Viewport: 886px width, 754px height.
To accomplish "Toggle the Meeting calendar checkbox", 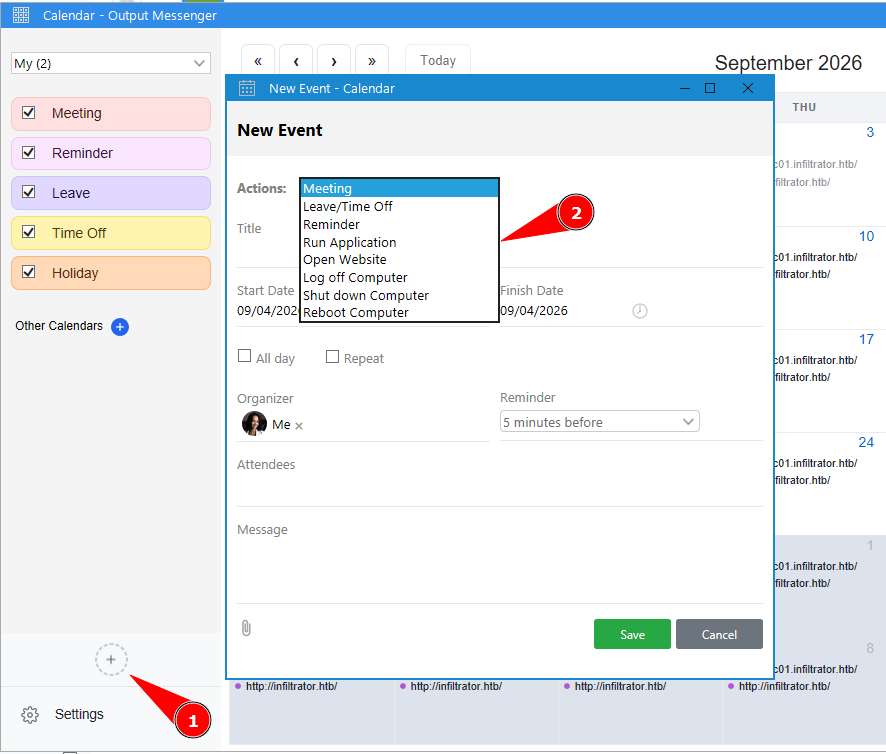I will (x=28, y=112).
